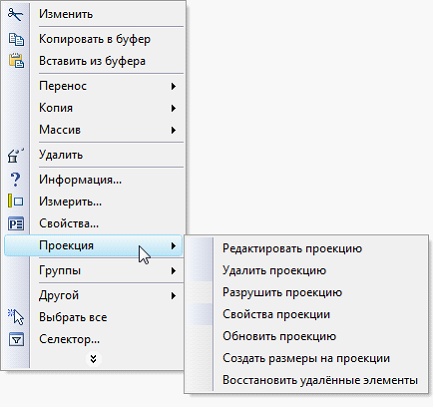Click the paste-from-clipboard icon

click(x=16, y=61)
